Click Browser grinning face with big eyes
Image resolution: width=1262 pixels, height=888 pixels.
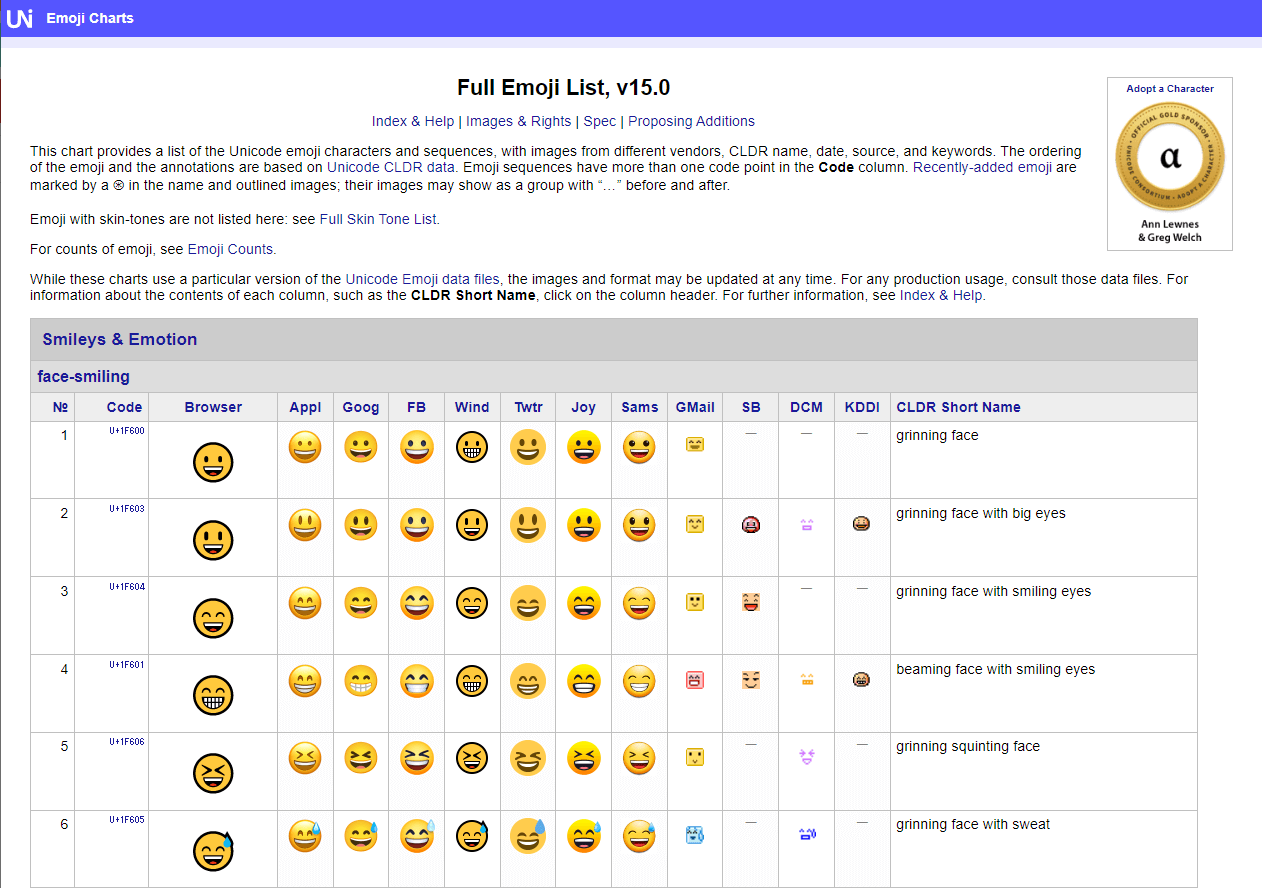[x=213, y=541]
